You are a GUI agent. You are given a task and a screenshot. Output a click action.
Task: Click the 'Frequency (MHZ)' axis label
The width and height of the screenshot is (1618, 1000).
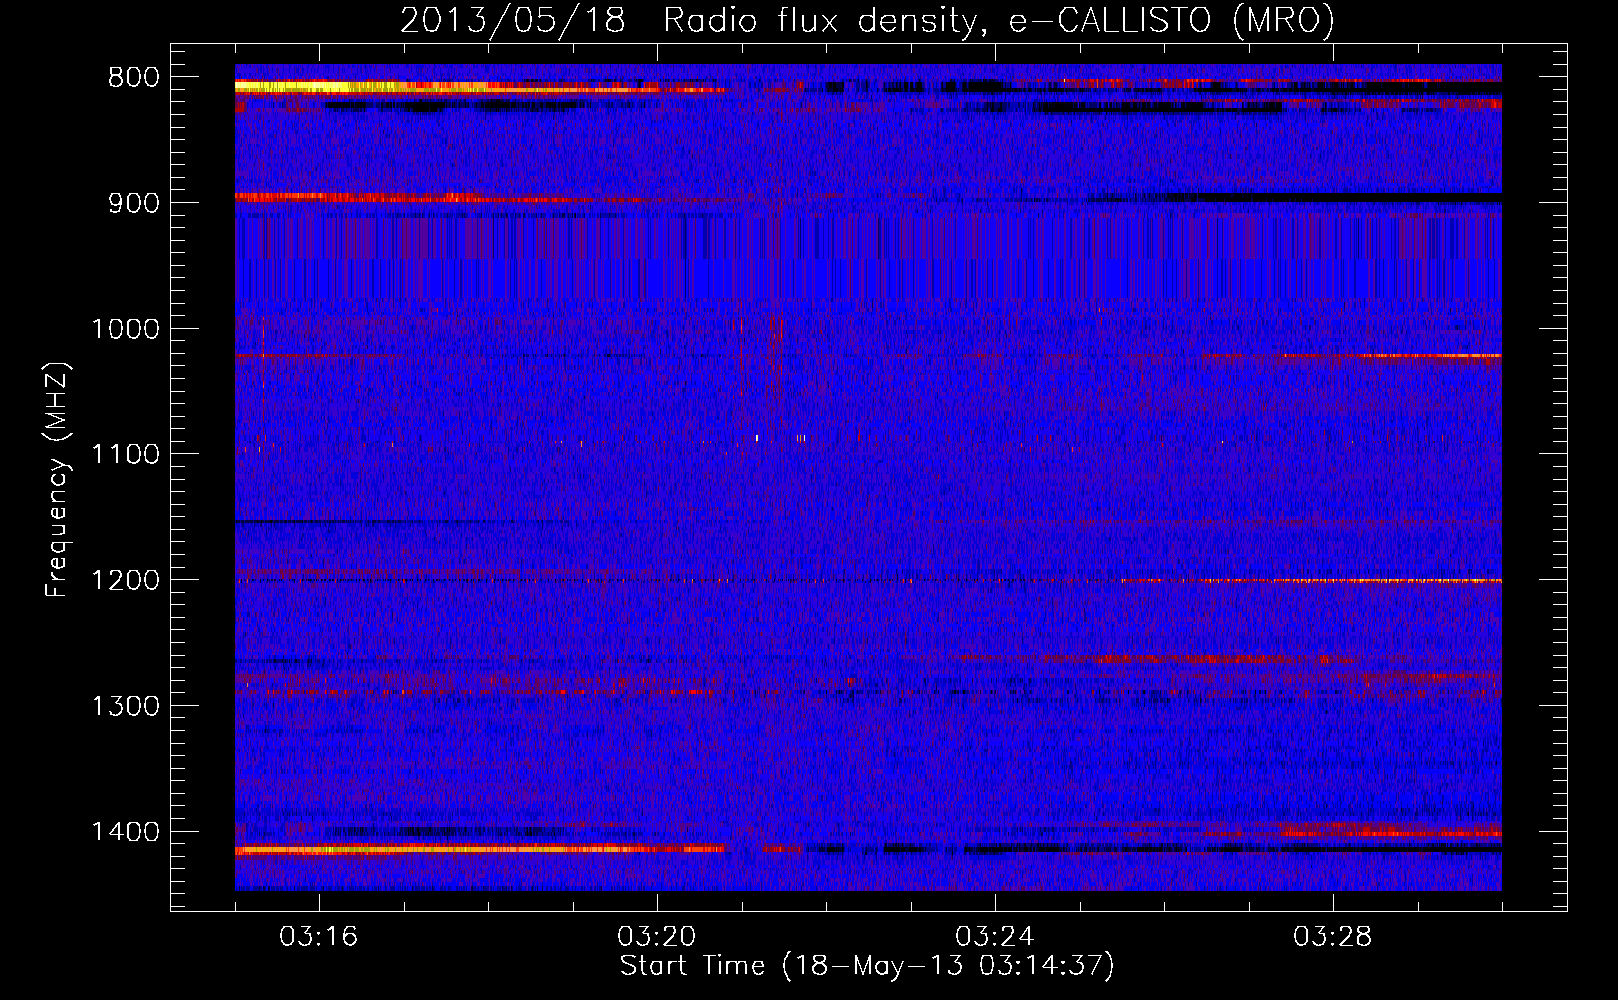(x=57, y=480)
